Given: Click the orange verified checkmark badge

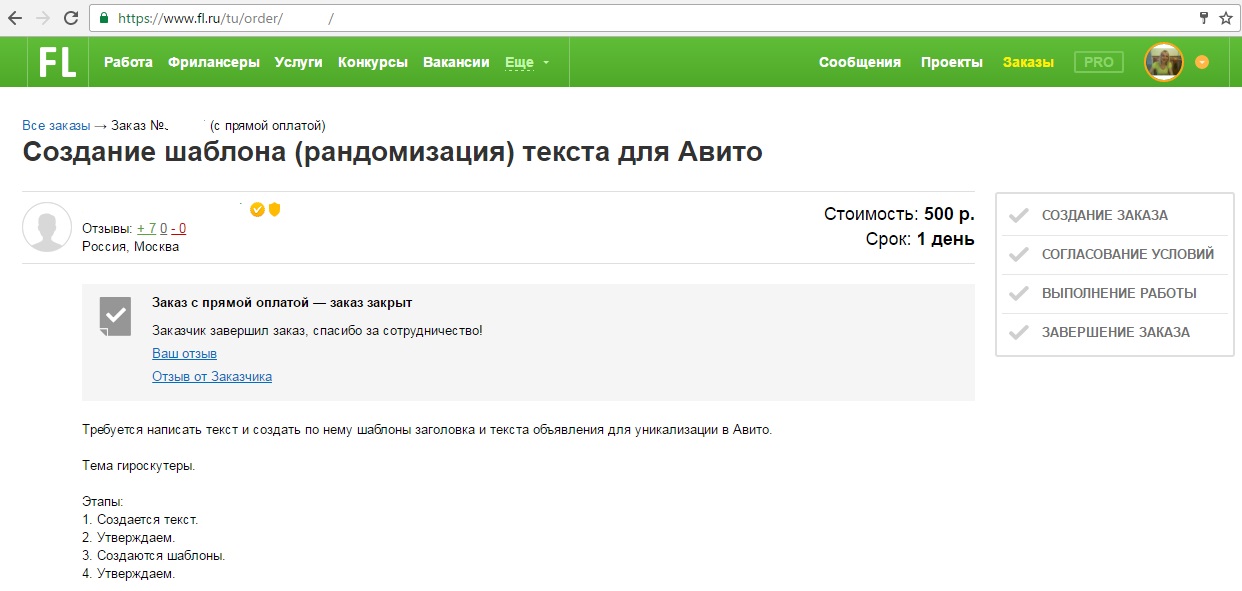Looking at the screenshot, I should pyautogui.click(x=257, y=209).
